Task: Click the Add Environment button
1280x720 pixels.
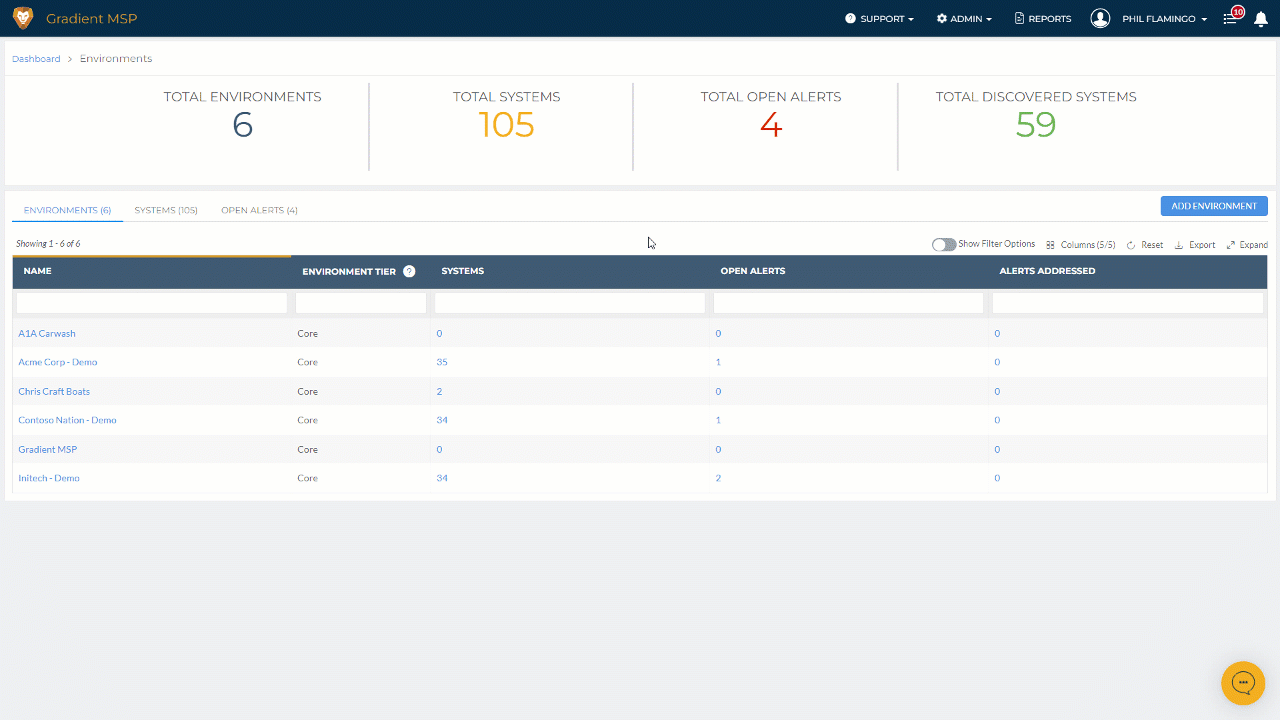Action: [1214, 206]
